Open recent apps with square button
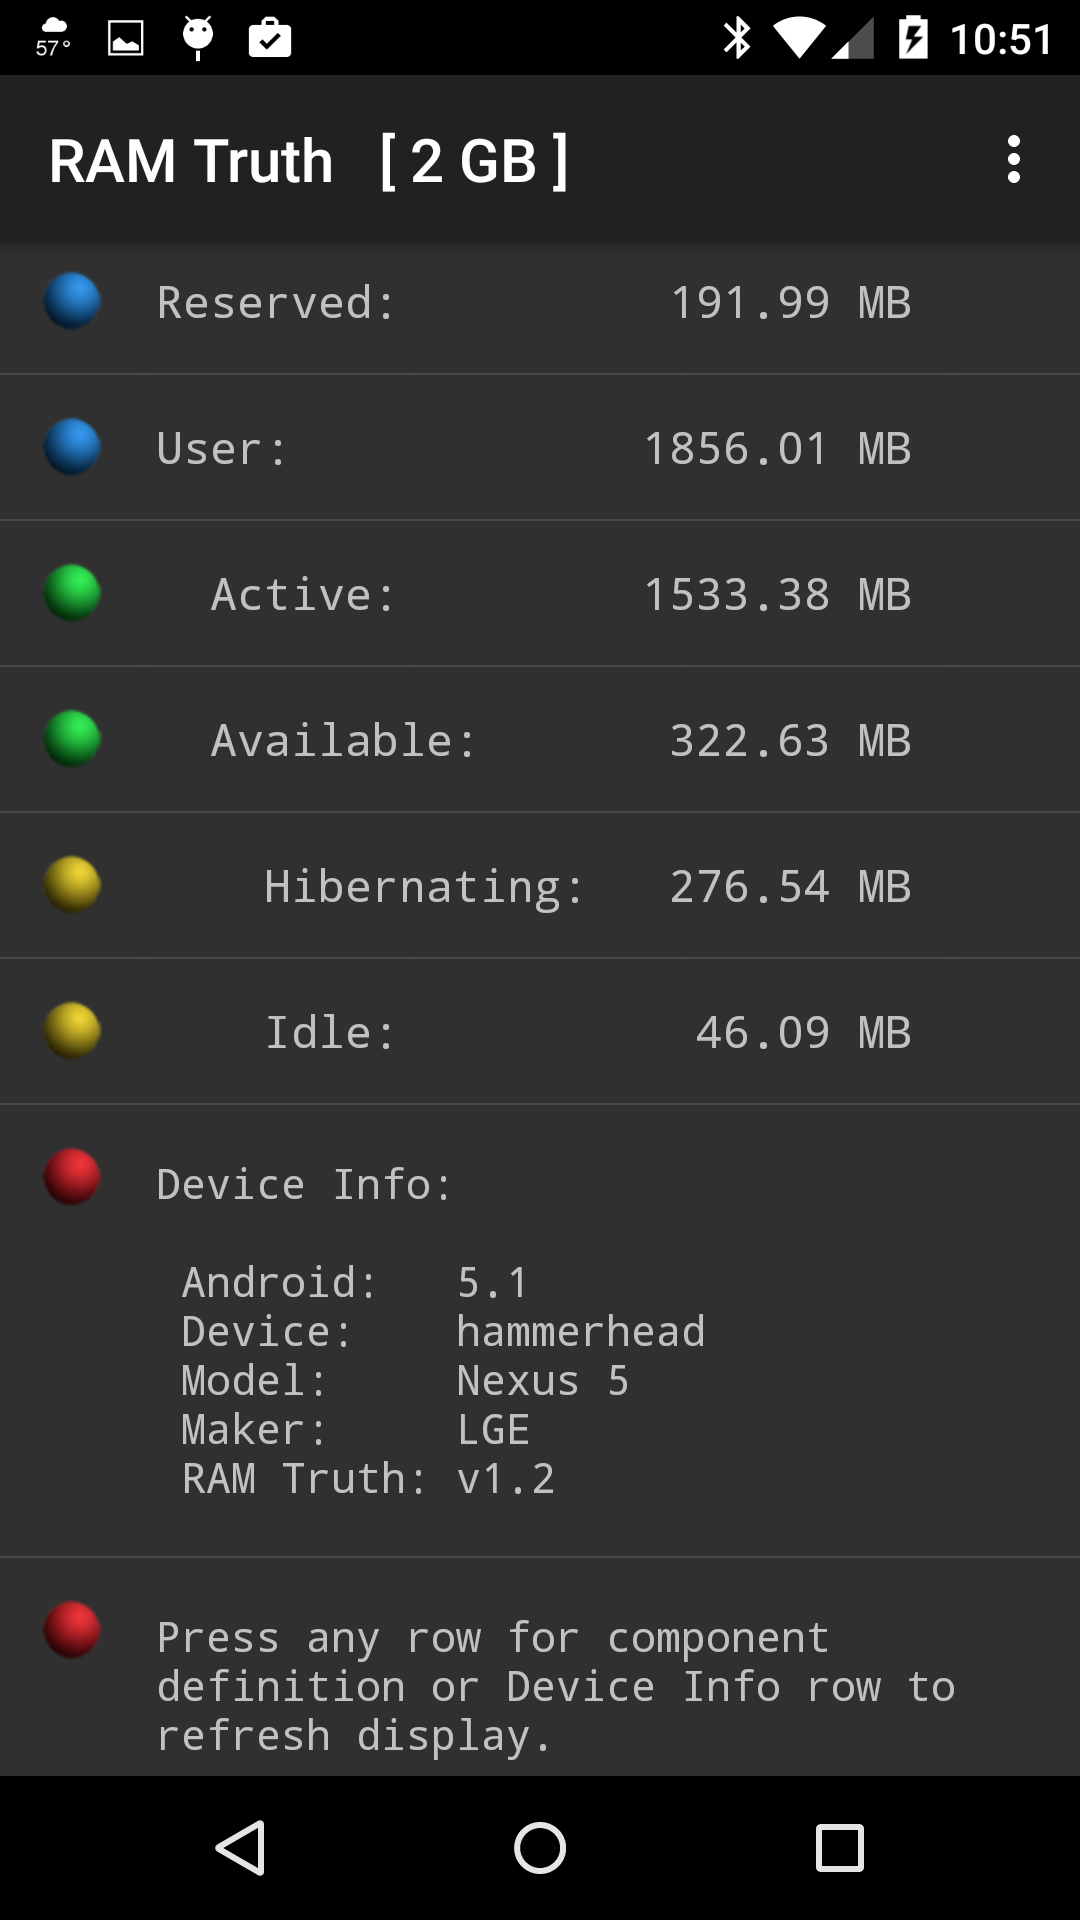This screenshot has width=1080, height=1920. [839, 1847]
